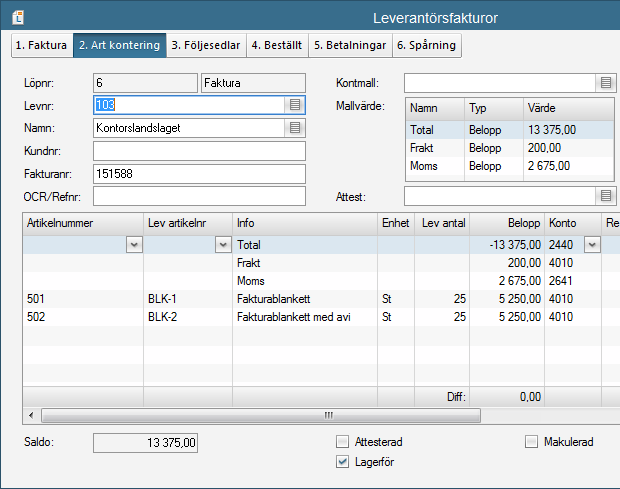Click the Levnr field containing 103
The width and height of the screenshot is (620, 489).
pos(189,105)
